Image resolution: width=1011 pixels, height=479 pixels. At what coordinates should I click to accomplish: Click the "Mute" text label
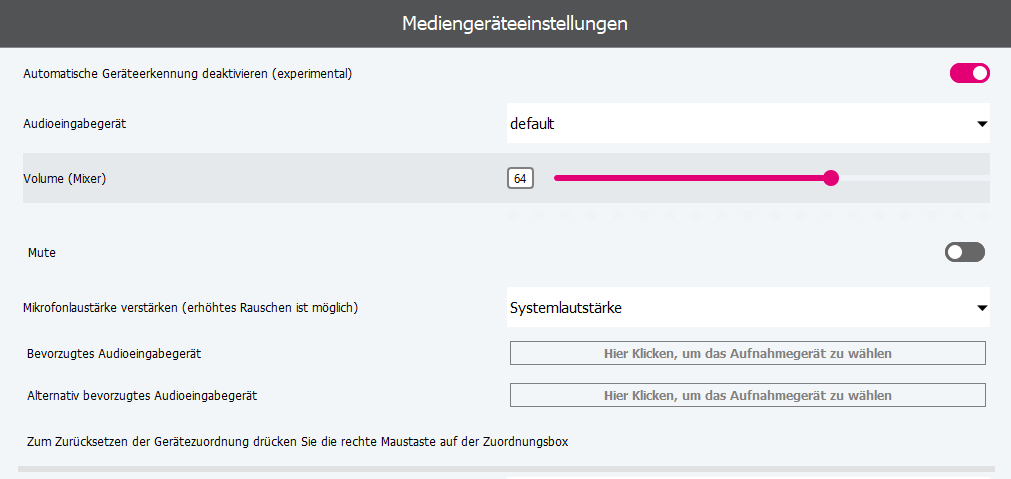43,253
